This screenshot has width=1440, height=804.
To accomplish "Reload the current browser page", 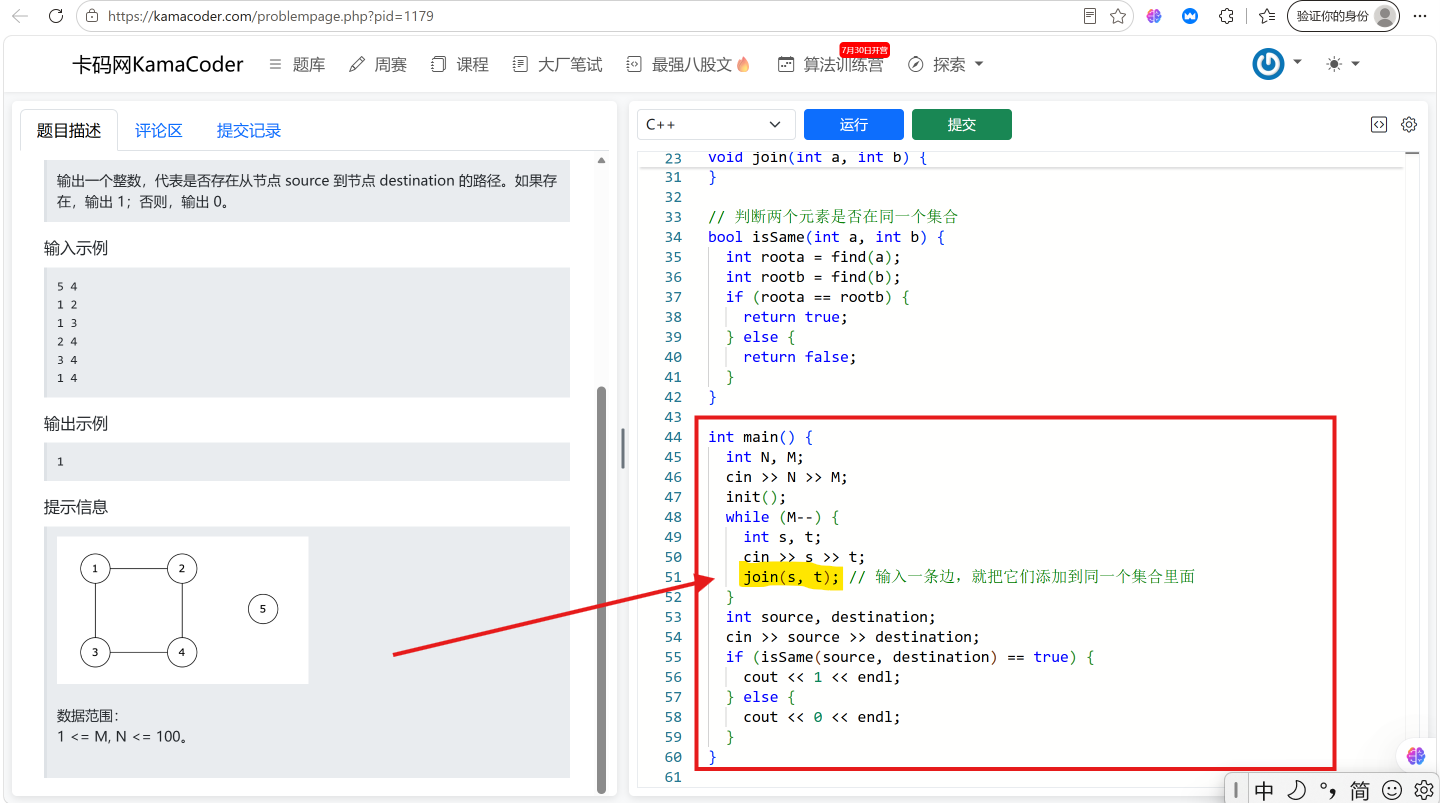I will point(56,16).
